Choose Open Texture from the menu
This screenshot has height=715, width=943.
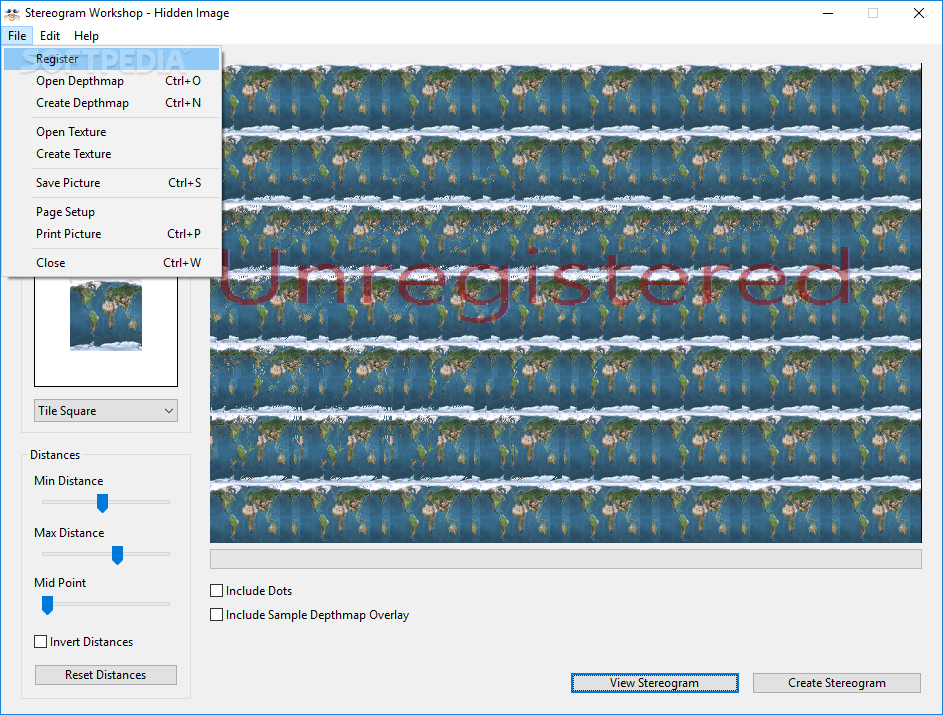tap(112, 132)
